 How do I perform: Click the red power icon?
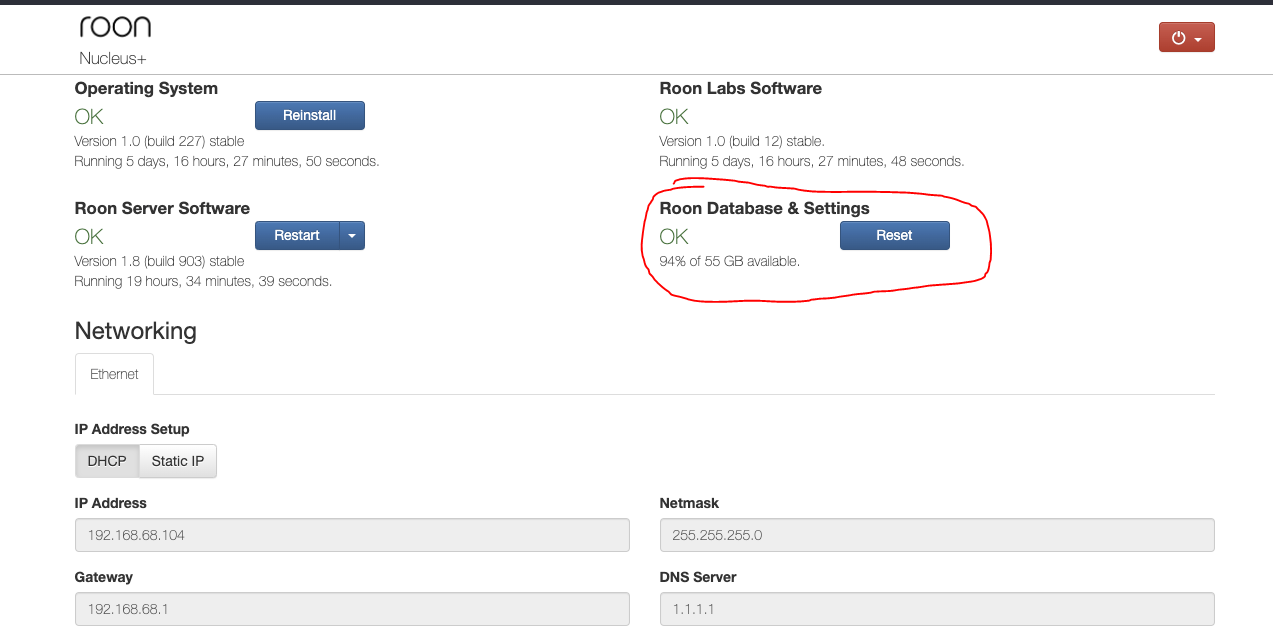1180,36
